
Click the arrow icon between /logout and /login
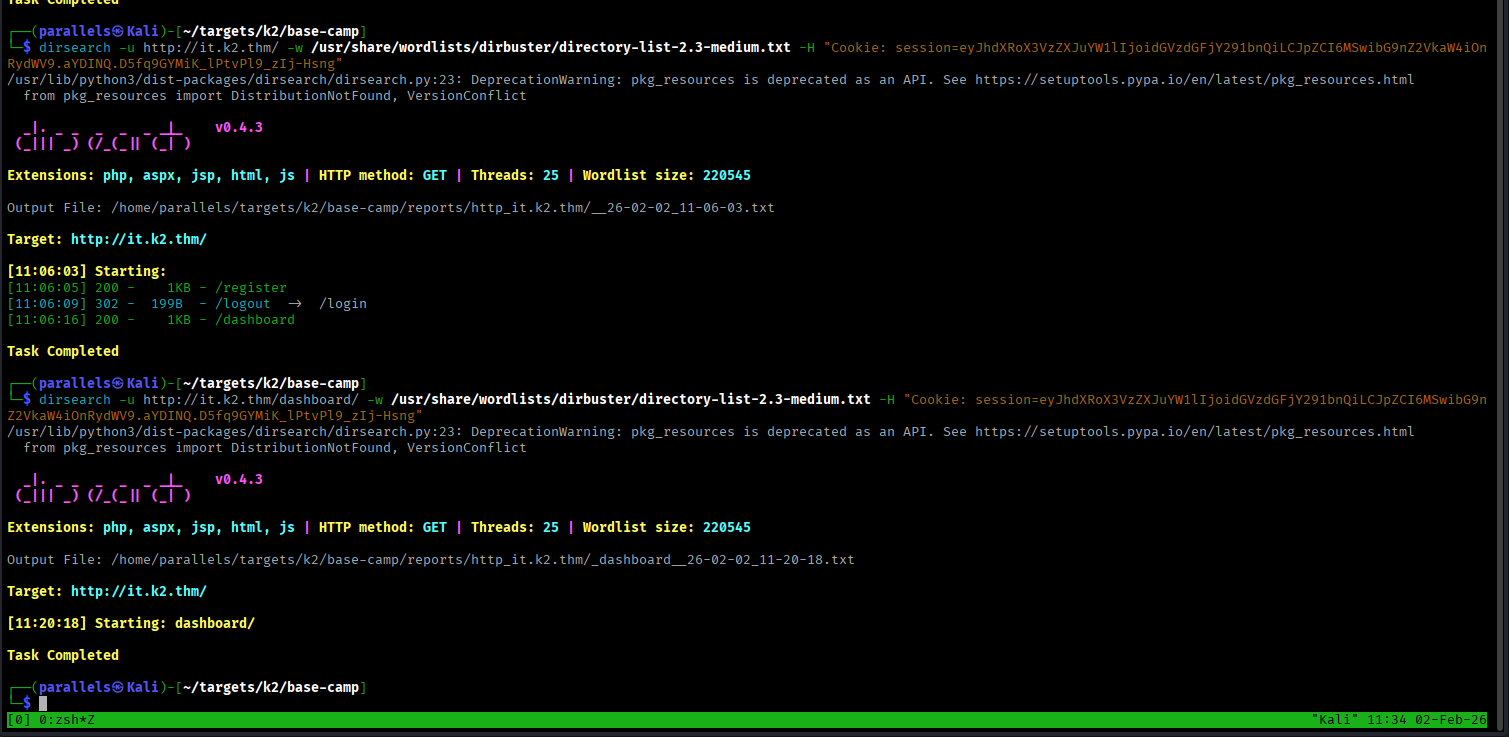[295, 303]
